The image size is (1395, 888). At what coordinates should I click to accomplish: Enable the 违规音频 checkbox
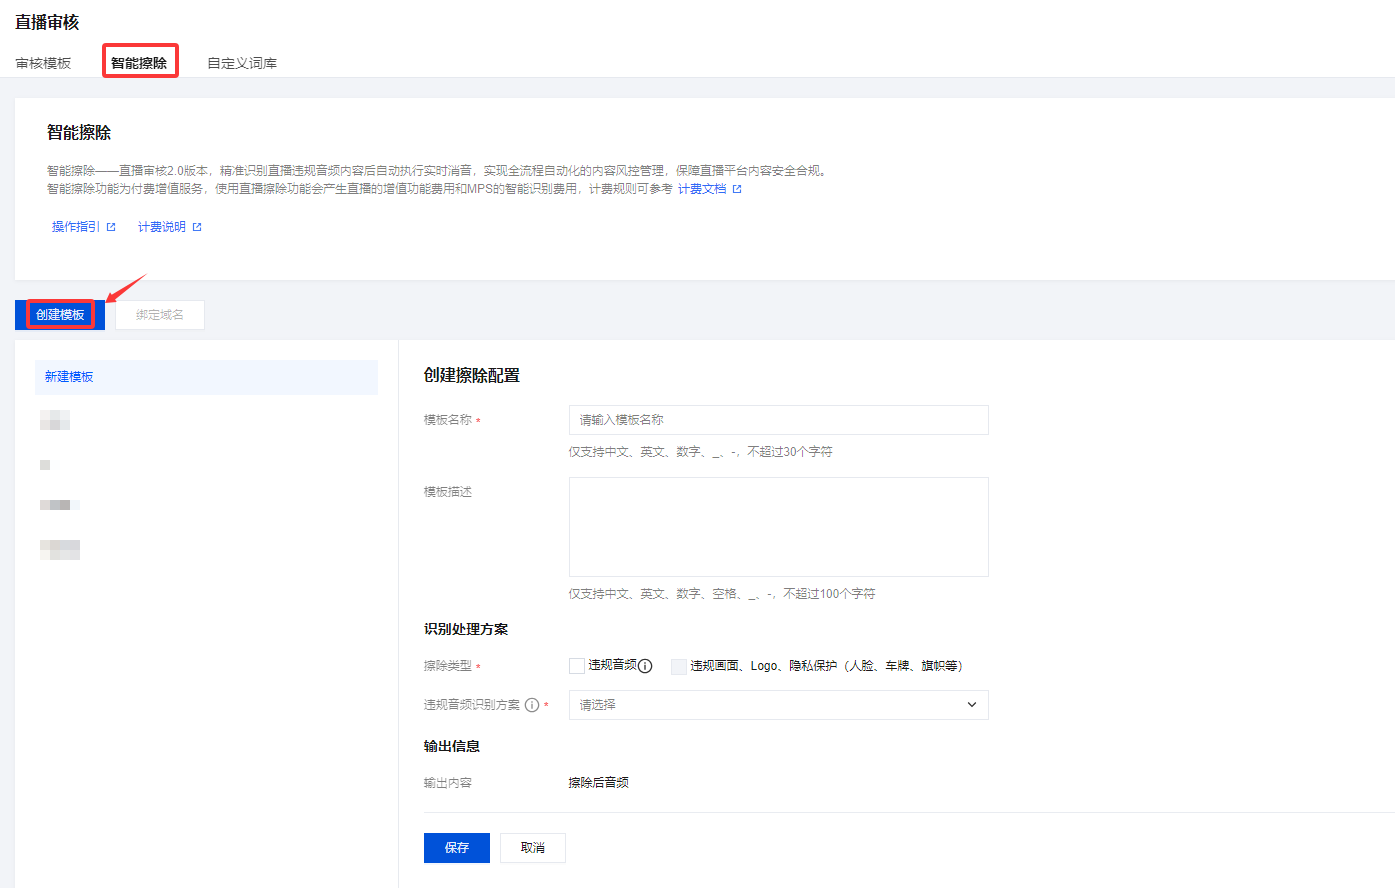(x=577, y=666)
